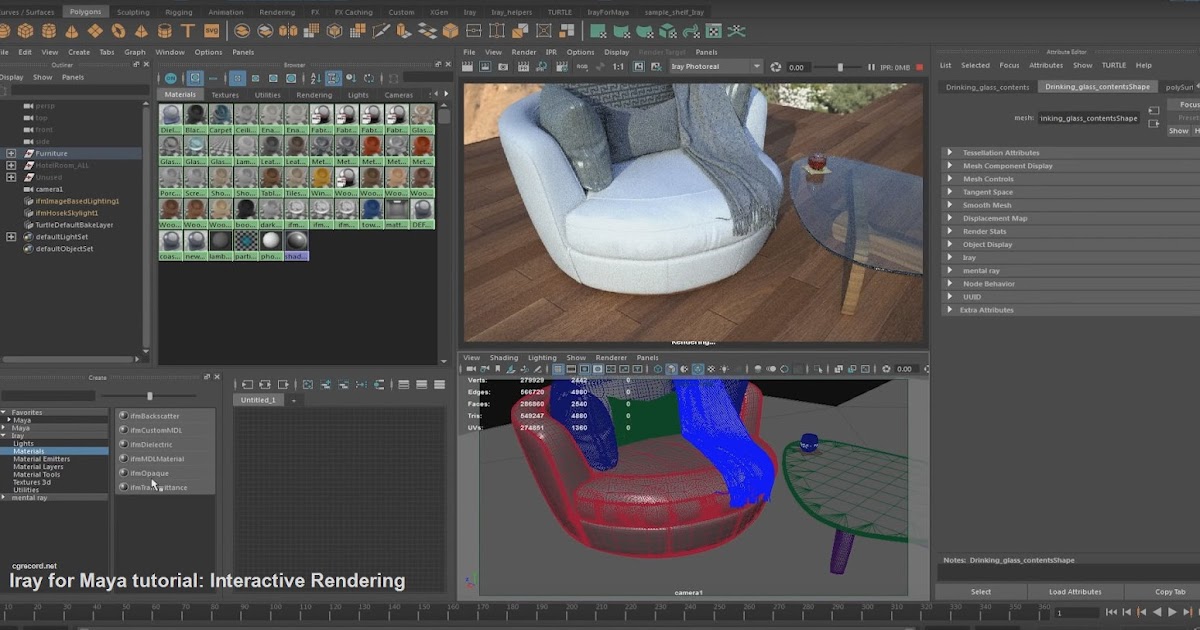Click the Load Attributes button
Viewport: 1200px width, 630px height.
[1074, 591]
